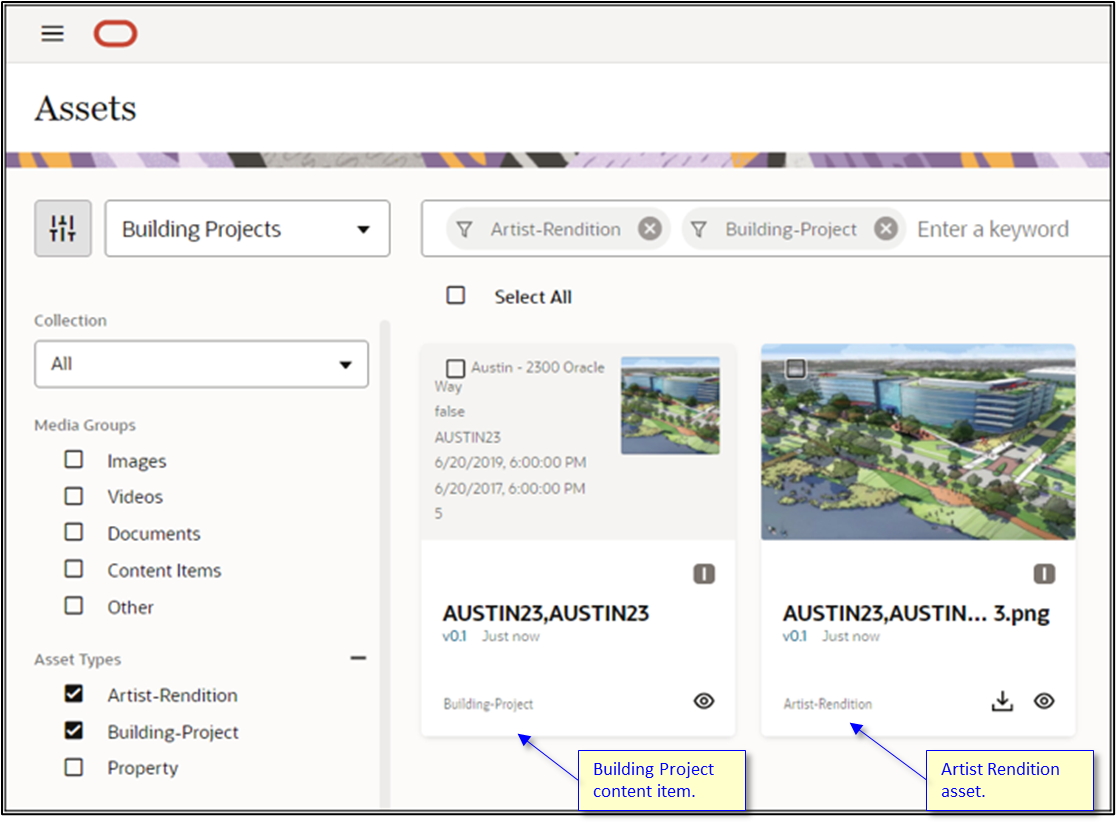Click the hamburger navigation menu icon

pyautogui.click(x=51, y=33)
